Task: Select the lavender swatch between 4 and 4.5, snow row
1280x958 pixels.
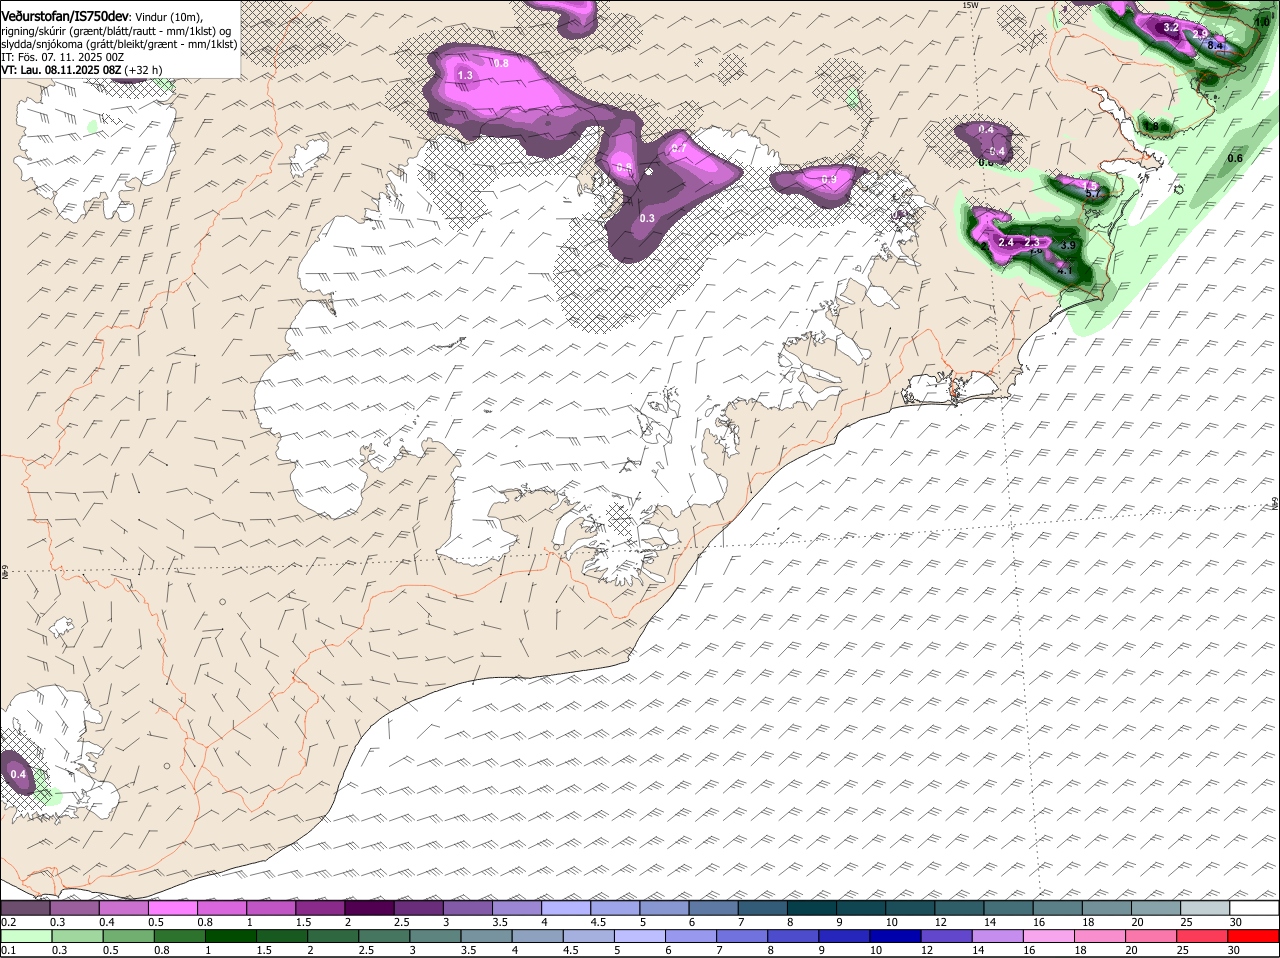Action: (x=565, y=908)
